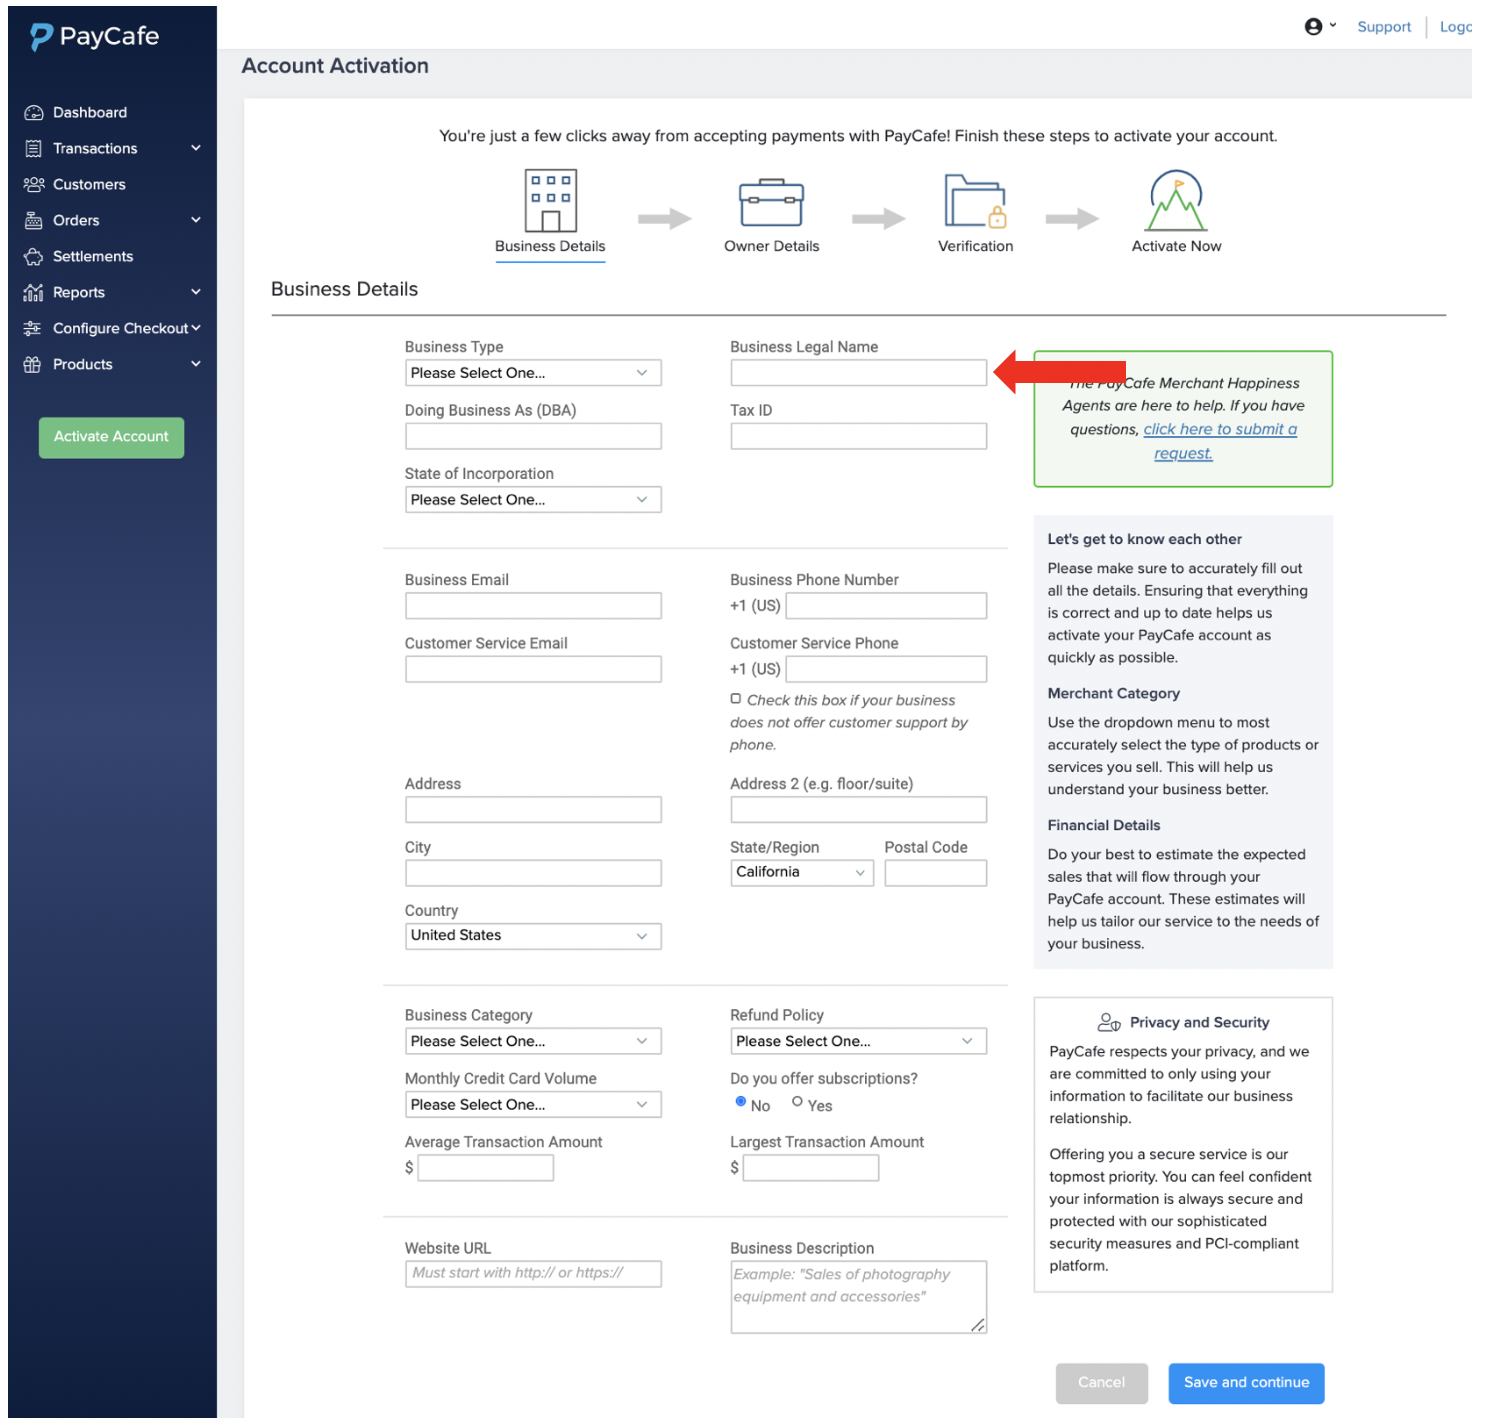Viewport: 1486px width, 1426px height.
Task: Click the Business Legal Name field
Action: (x=859, y=373)
